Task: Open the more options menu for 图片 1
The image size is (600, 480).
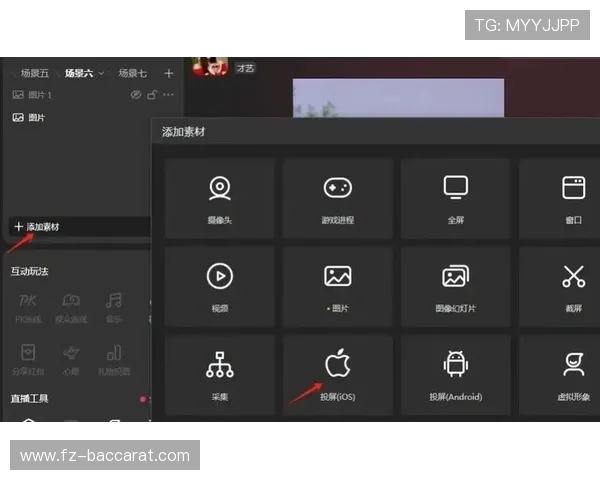Action: click(x=168, y=95)
